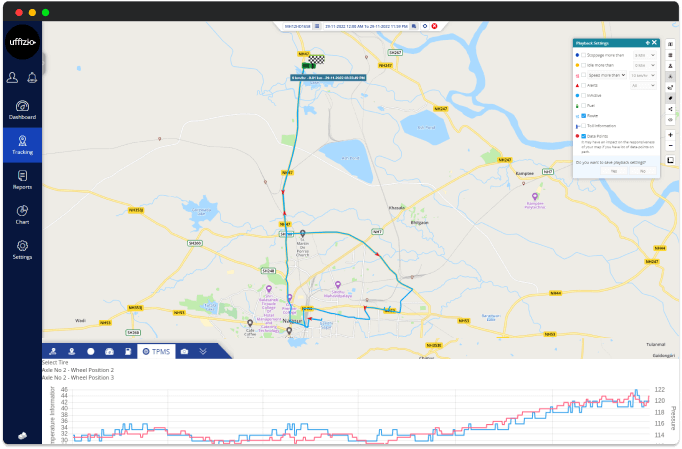The width and height of the screenshot is (682, 449).
Task: Open the speedometer tab in bottom bar
Action: (109, 352)
